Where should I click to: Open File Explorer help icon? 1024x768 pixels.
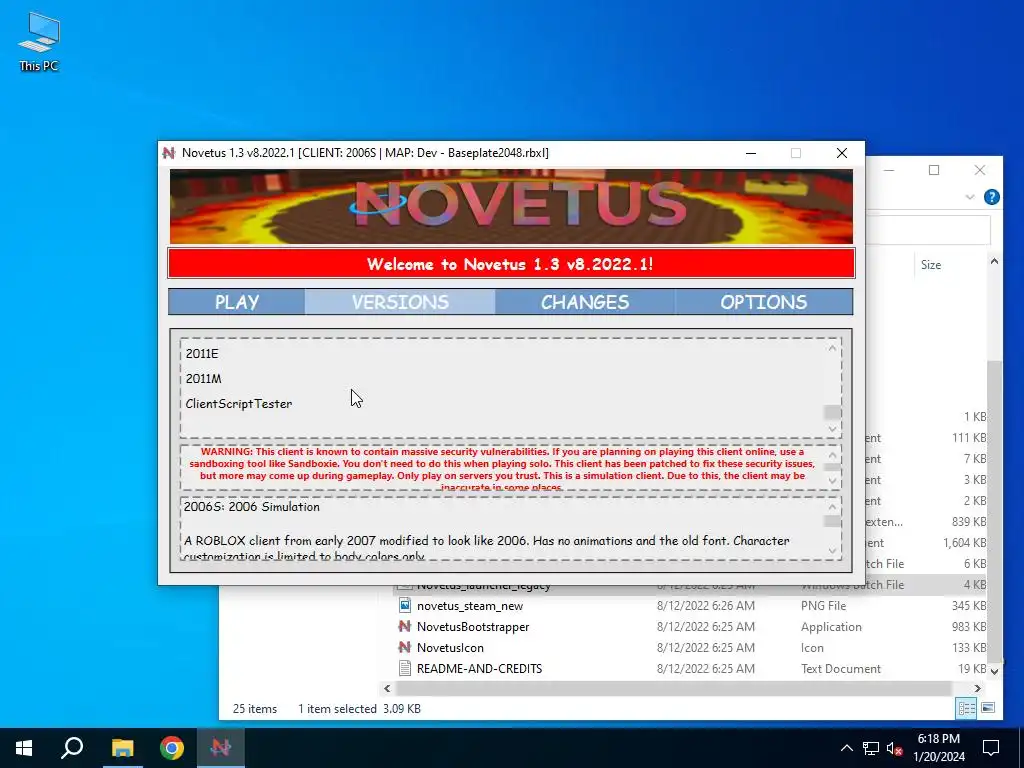(x=991, y=197)
